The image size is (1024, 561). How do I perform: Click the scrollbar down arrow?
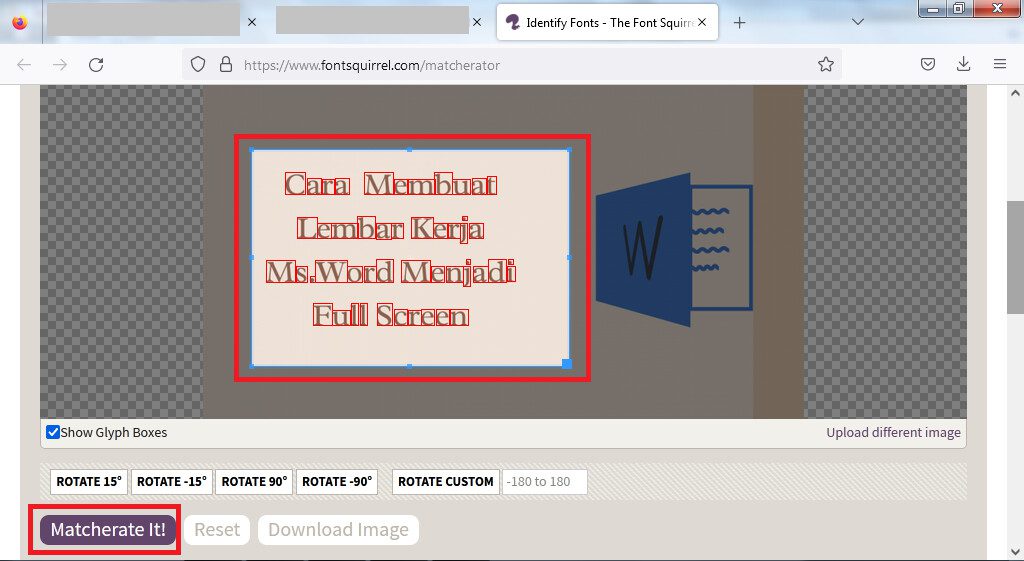pyautogui.click(x=1014, y=552)
